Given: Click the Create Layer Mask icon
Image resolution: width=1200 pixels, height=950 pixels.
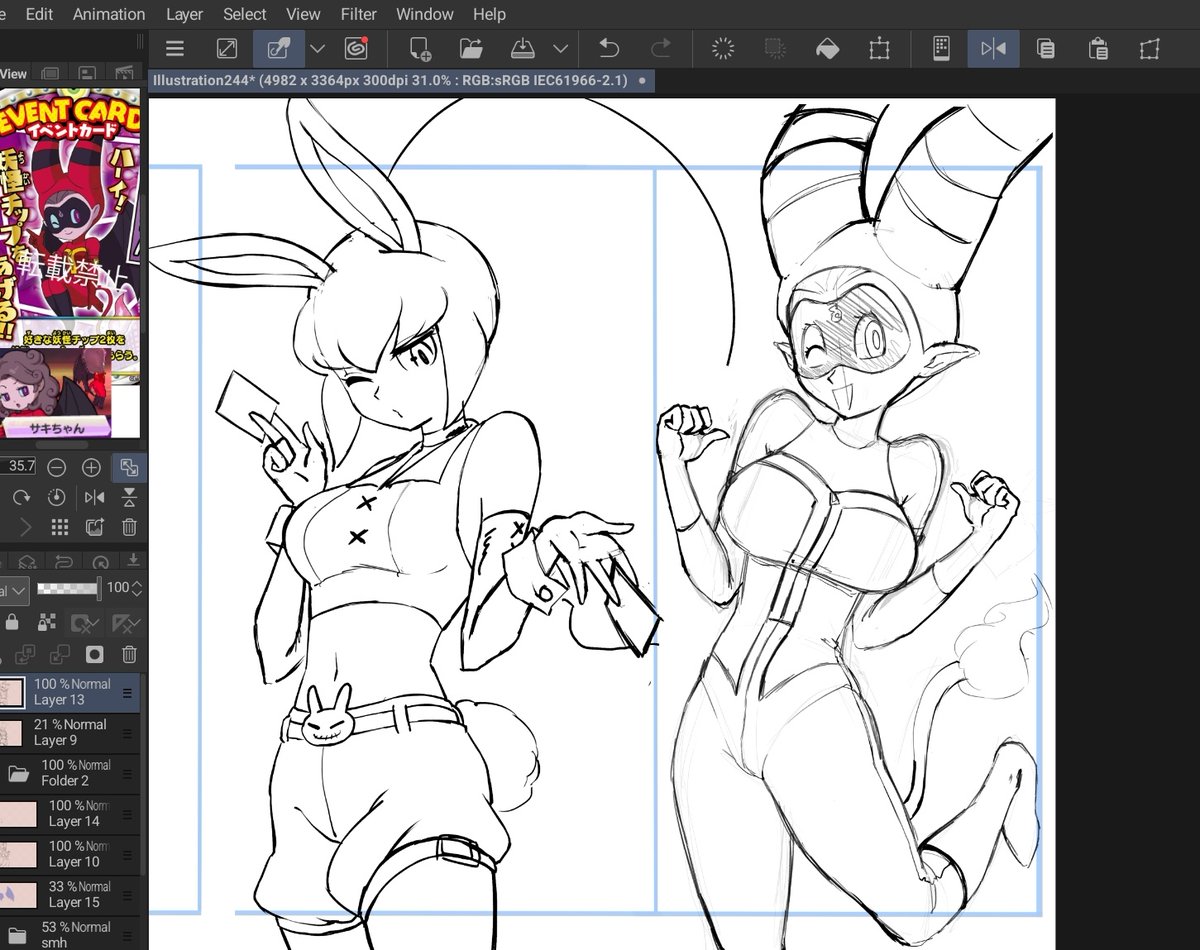Looking at the screenshot, I should point(95,655).
